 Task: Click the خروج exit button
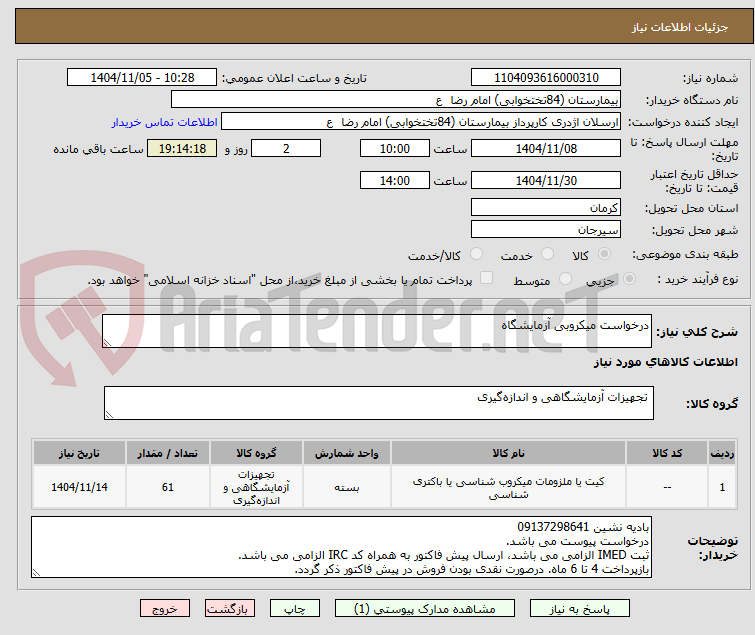tap(165, 609)
